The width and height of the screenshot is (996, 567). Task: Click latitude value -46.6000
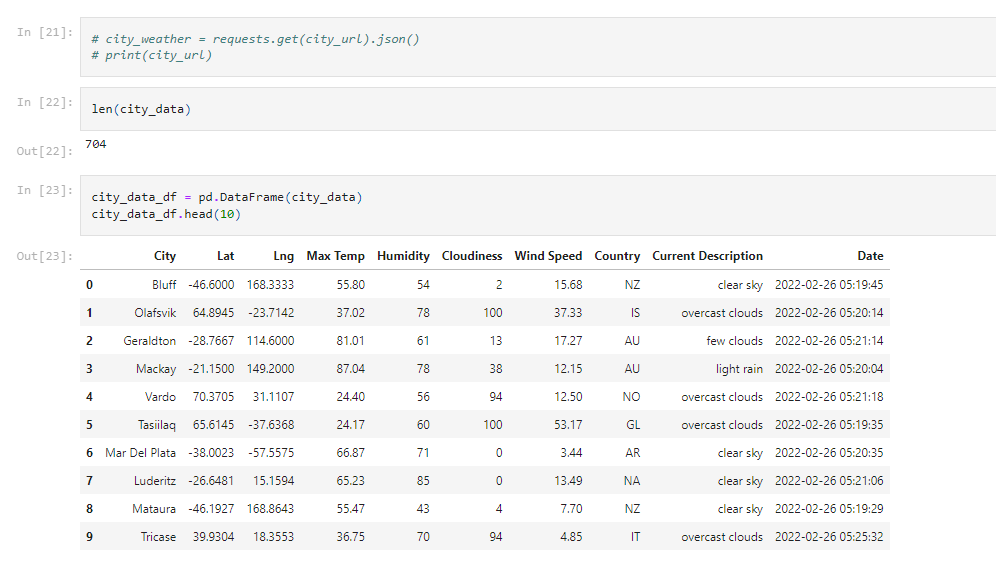pyautogui.click(x=211, y=285)
